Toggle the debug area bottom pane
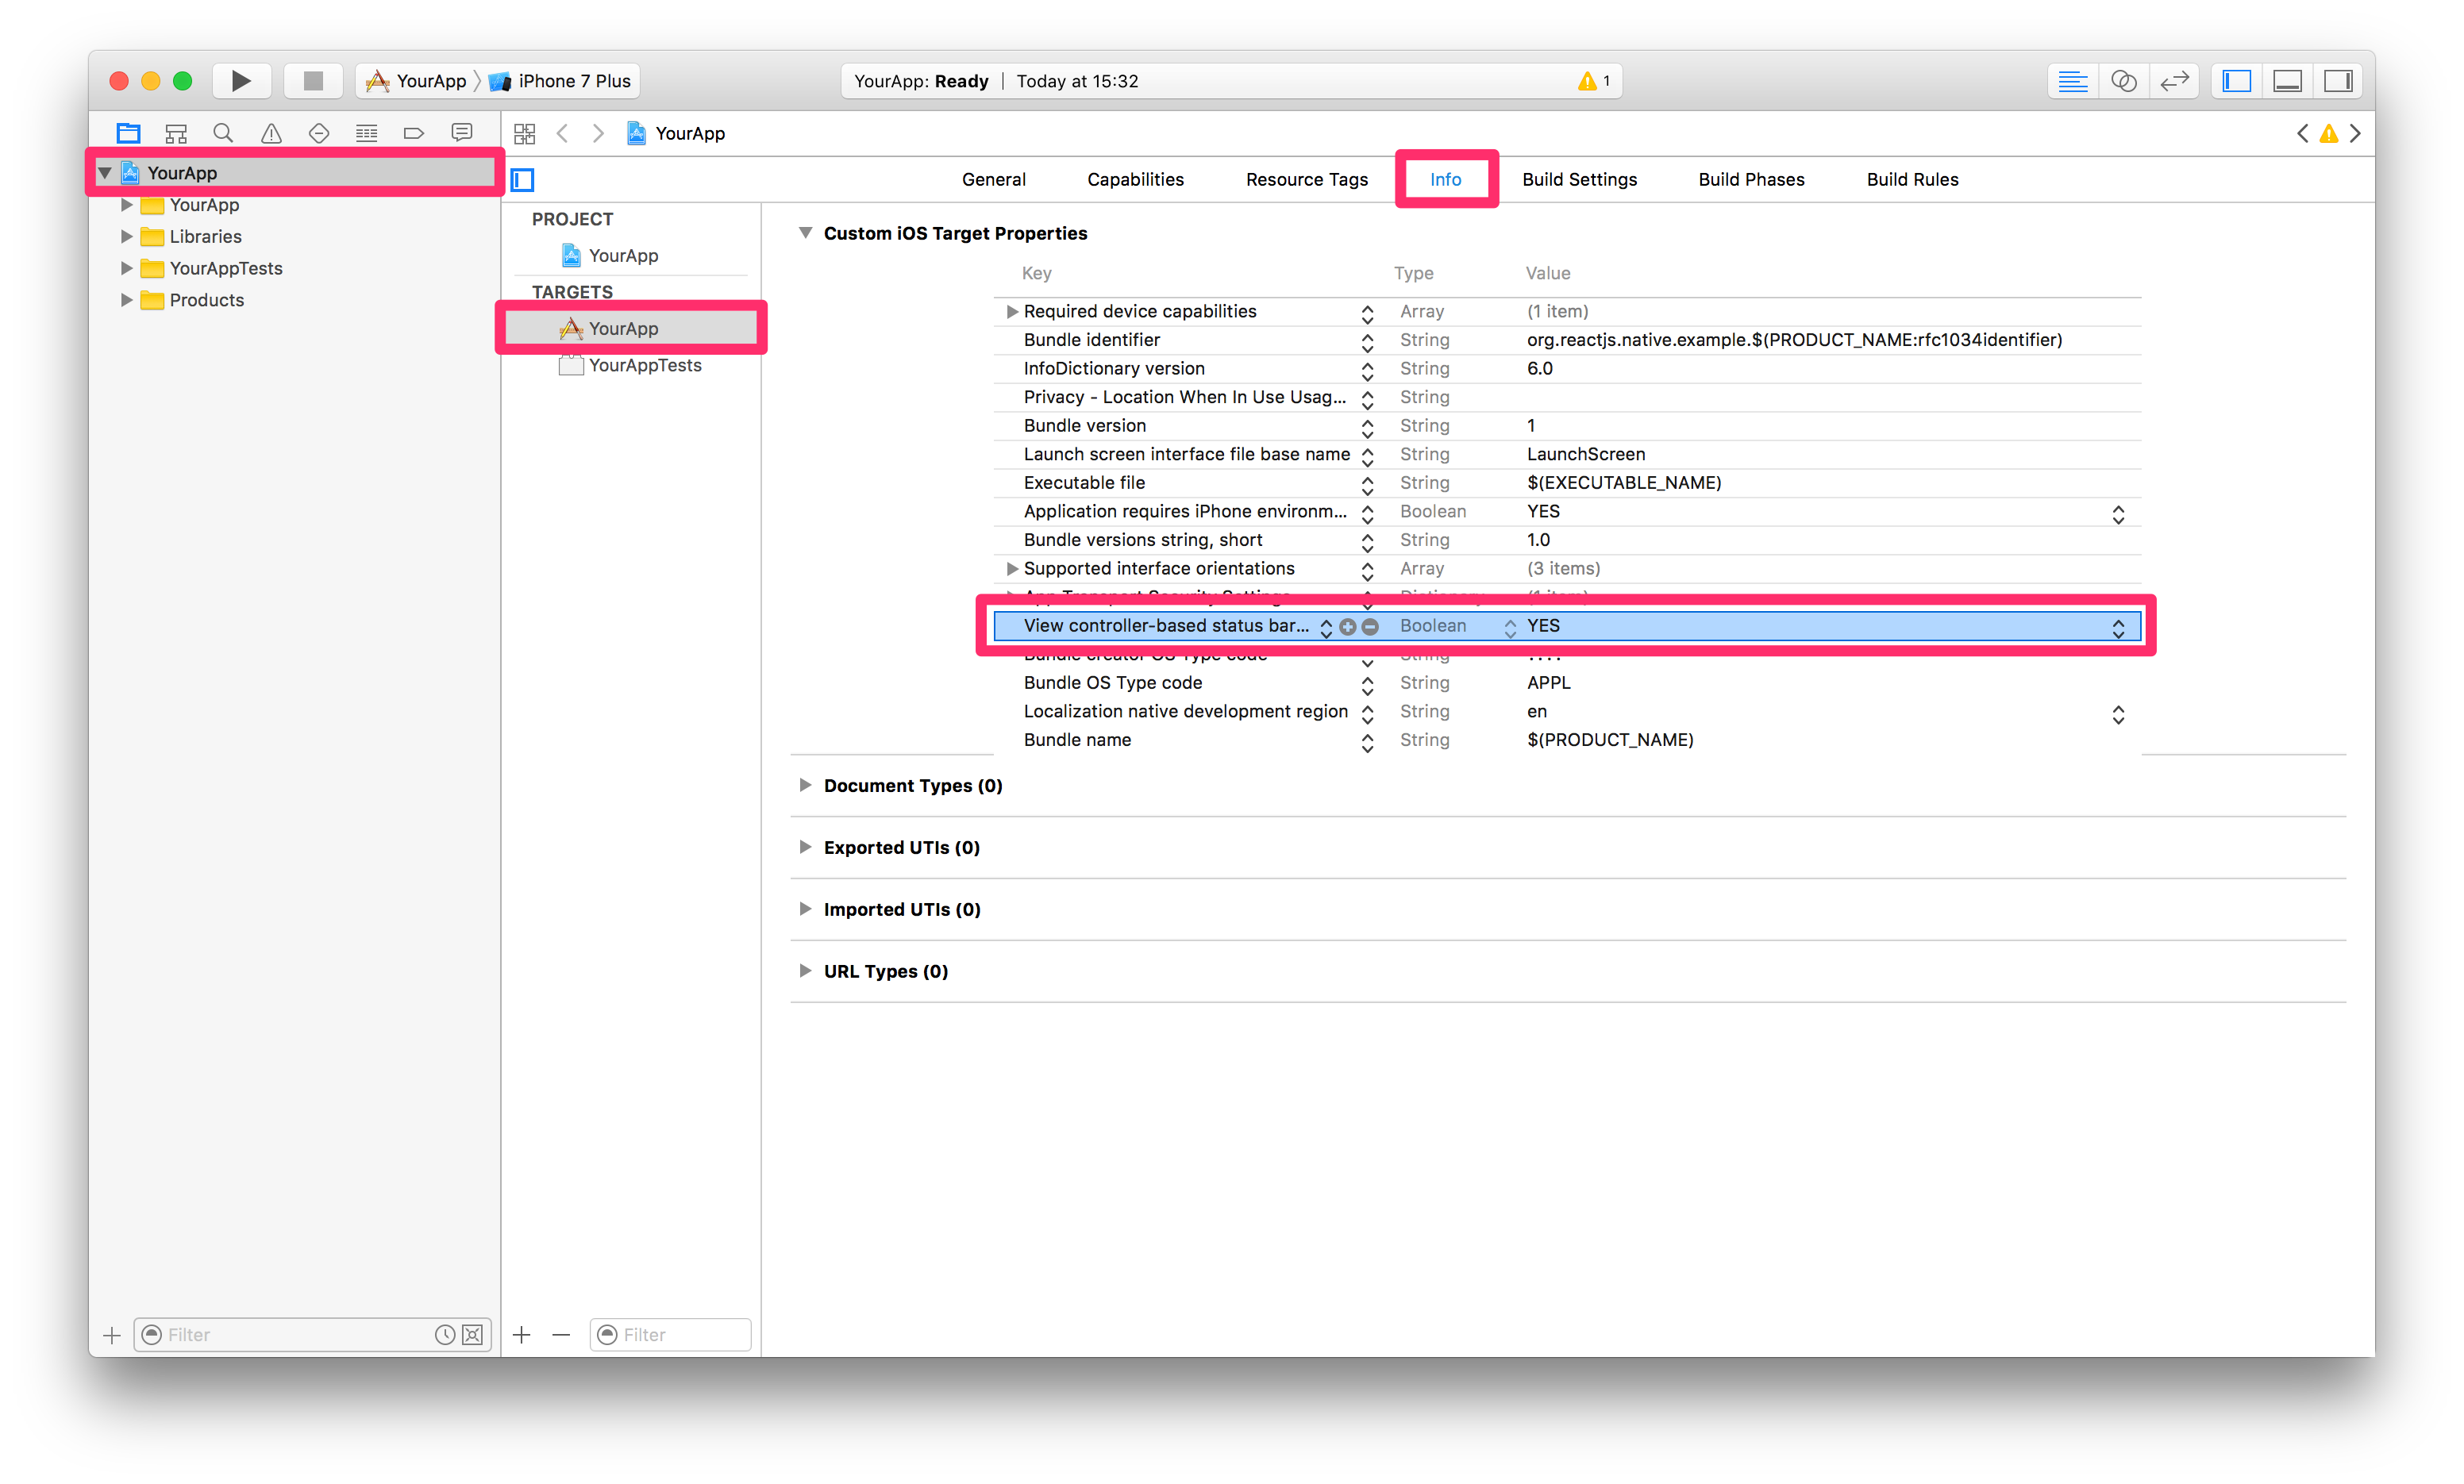 pyautogui.click(x=2287, y=81)
